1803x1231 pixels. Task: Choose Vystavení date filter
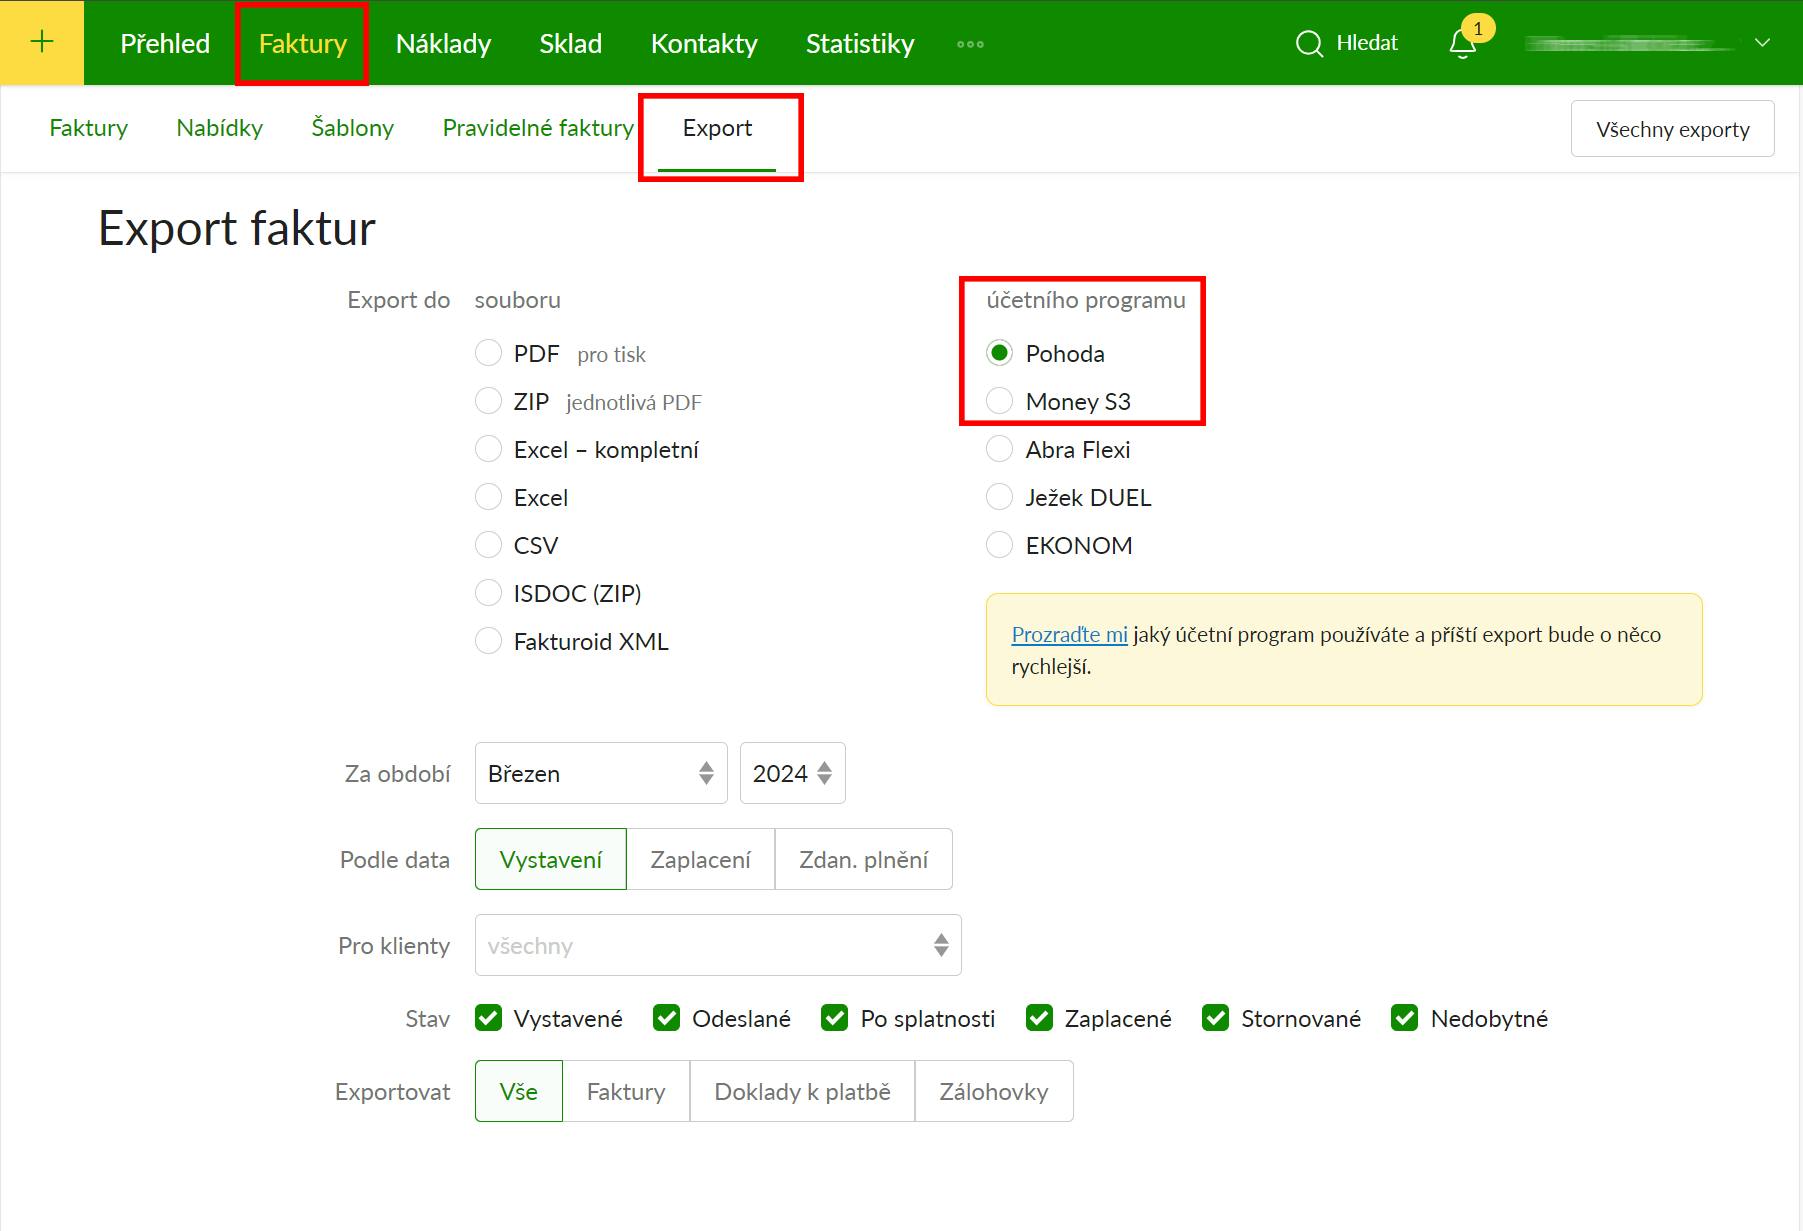[x=551, y=859]
